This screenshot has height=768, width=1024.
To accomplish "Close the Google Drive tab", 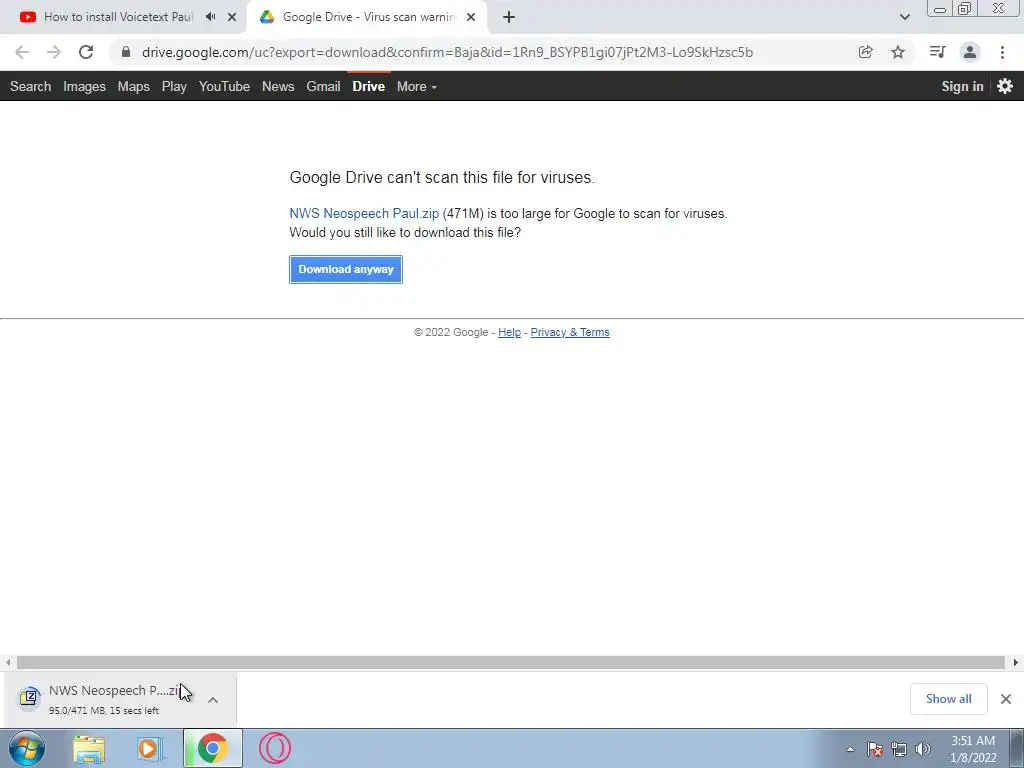I will coord(471,17).
